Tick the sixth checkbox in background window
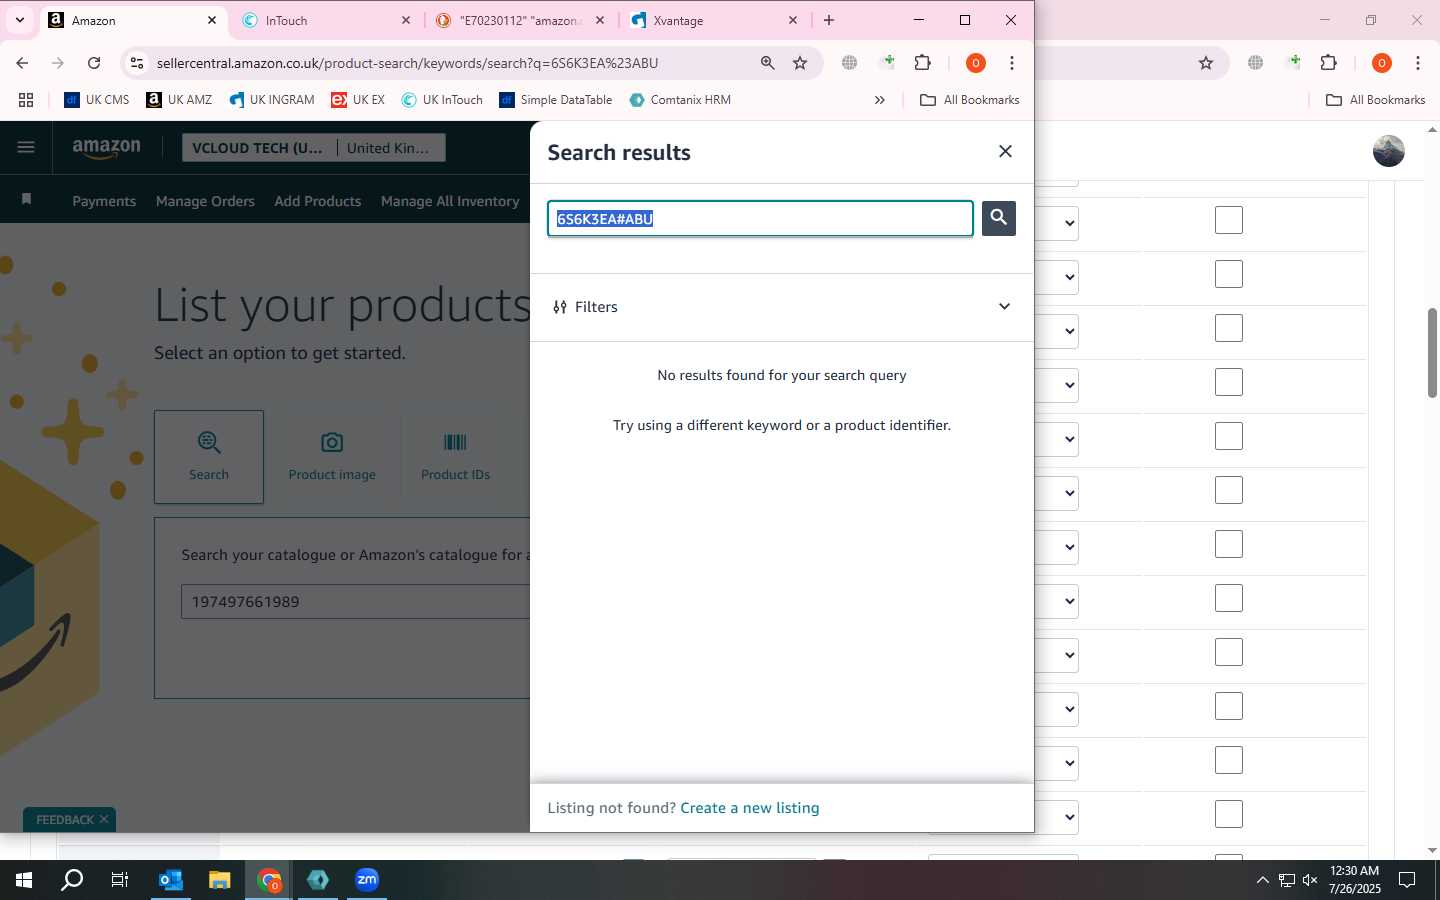Image resolution: width=1440 pixels, height=900 pixels. [1229, 490]
